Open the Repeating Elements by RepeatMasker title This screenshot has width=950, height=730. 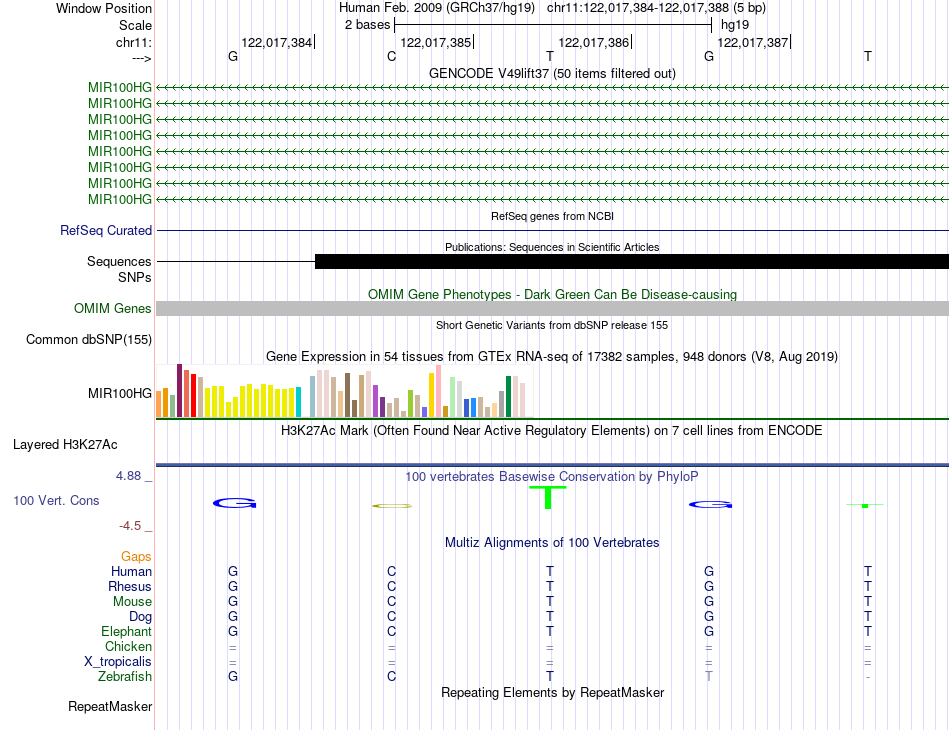click(x=552, y=692)
